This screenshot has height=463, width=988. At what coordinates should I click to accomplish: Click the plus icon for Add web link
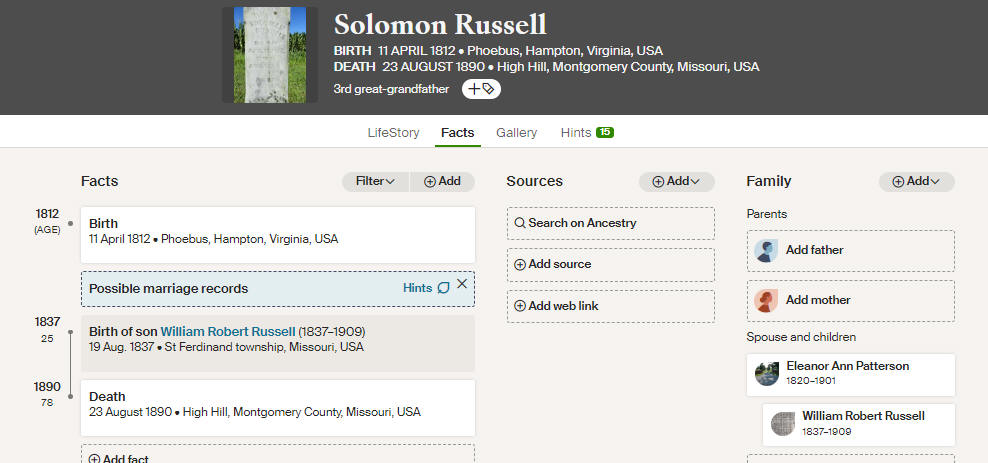[x=520, y=306]
